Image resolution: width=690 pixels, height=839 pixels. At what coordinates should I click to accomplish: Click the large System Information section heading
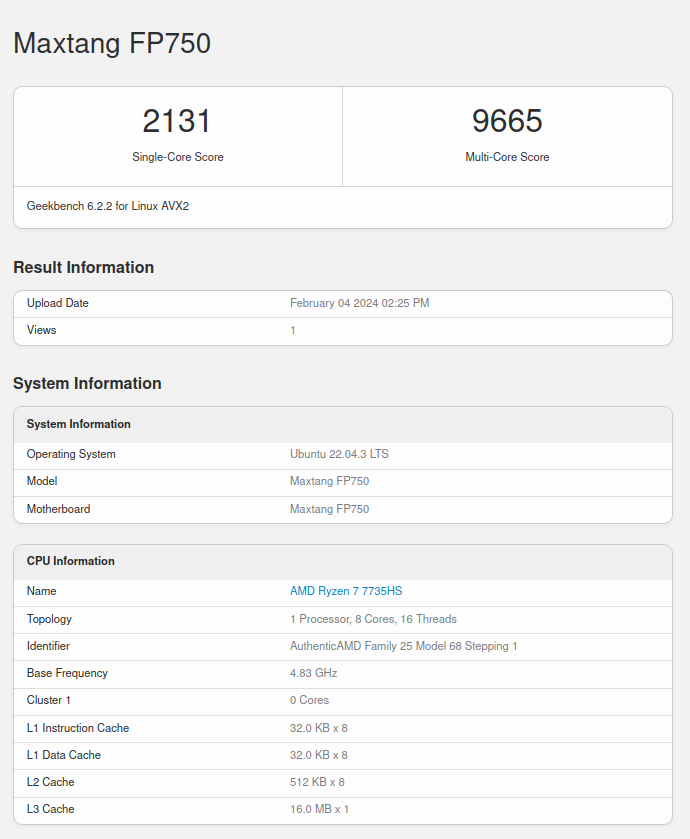[x=87, y=383]
